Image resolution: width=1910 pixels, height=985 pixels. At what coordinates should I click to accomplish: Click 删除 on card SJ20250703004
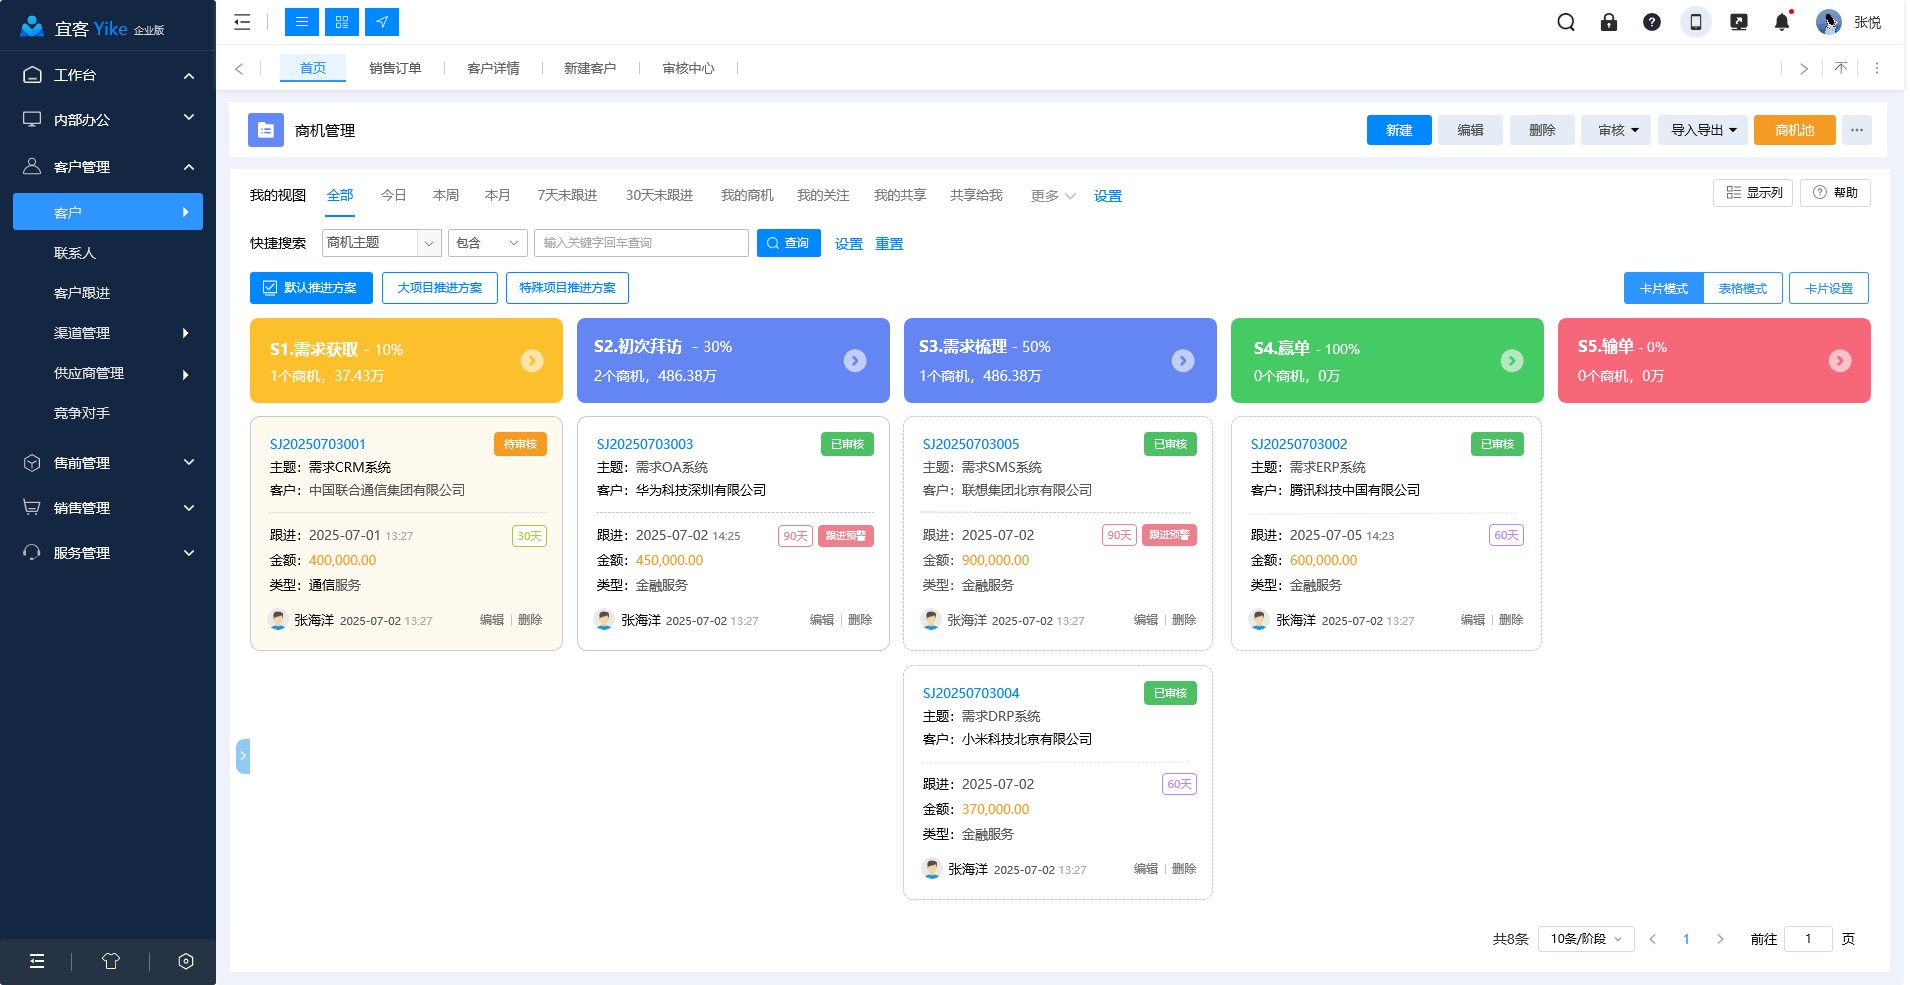coord(1184,869)
